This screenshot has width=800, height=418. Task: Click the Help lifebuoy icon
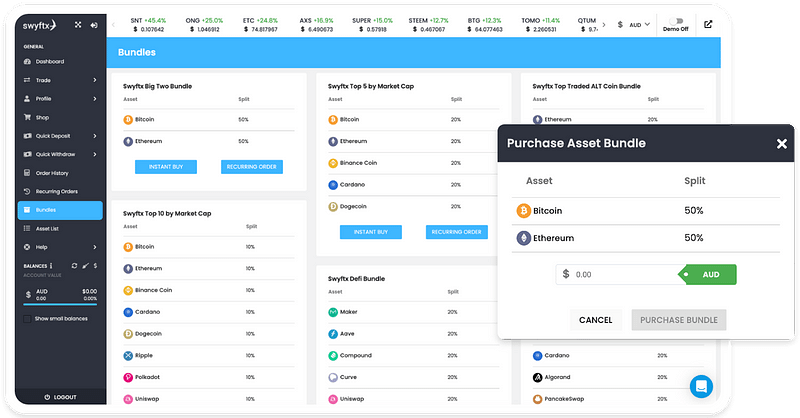27,247
